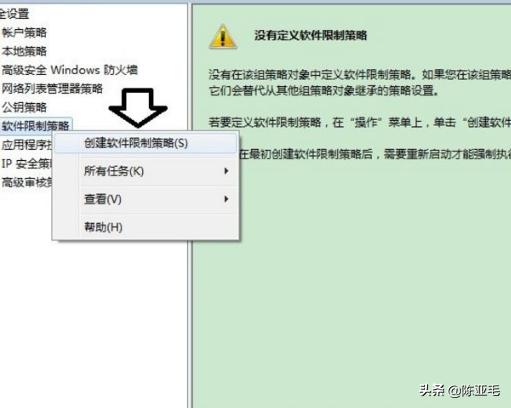Select the IP 安全策略 tree node
The width and height of the screenshot is (511, 408).
click(27, 164)
